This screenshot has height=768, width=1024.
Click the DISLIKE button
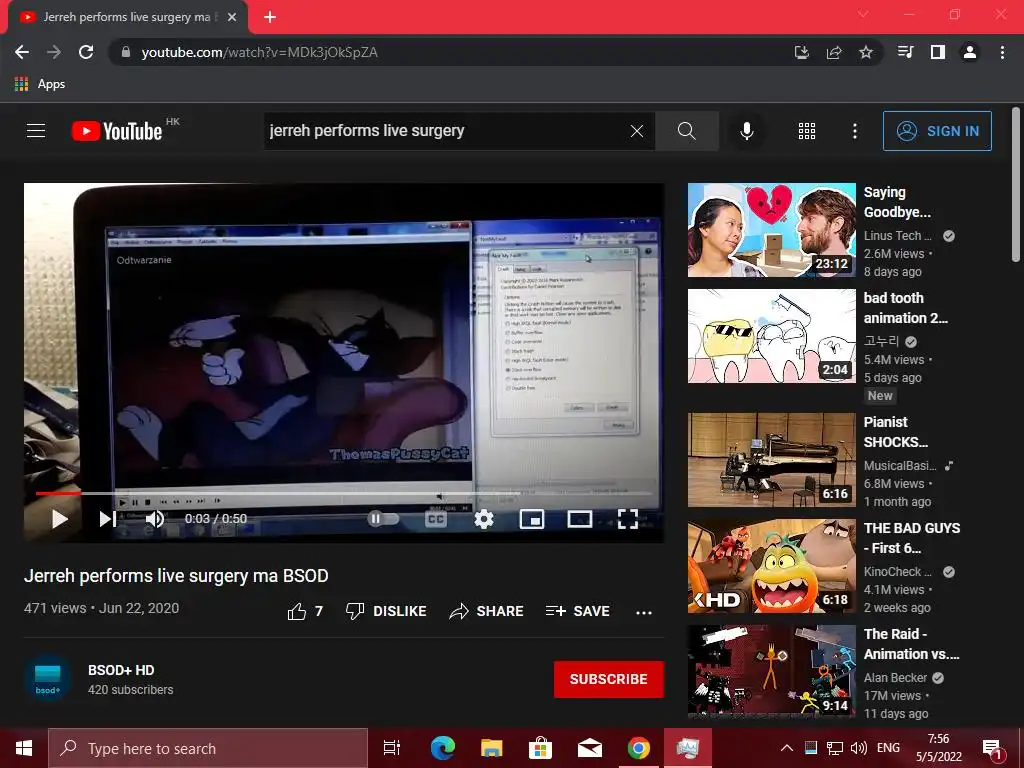tap(386, 611)
